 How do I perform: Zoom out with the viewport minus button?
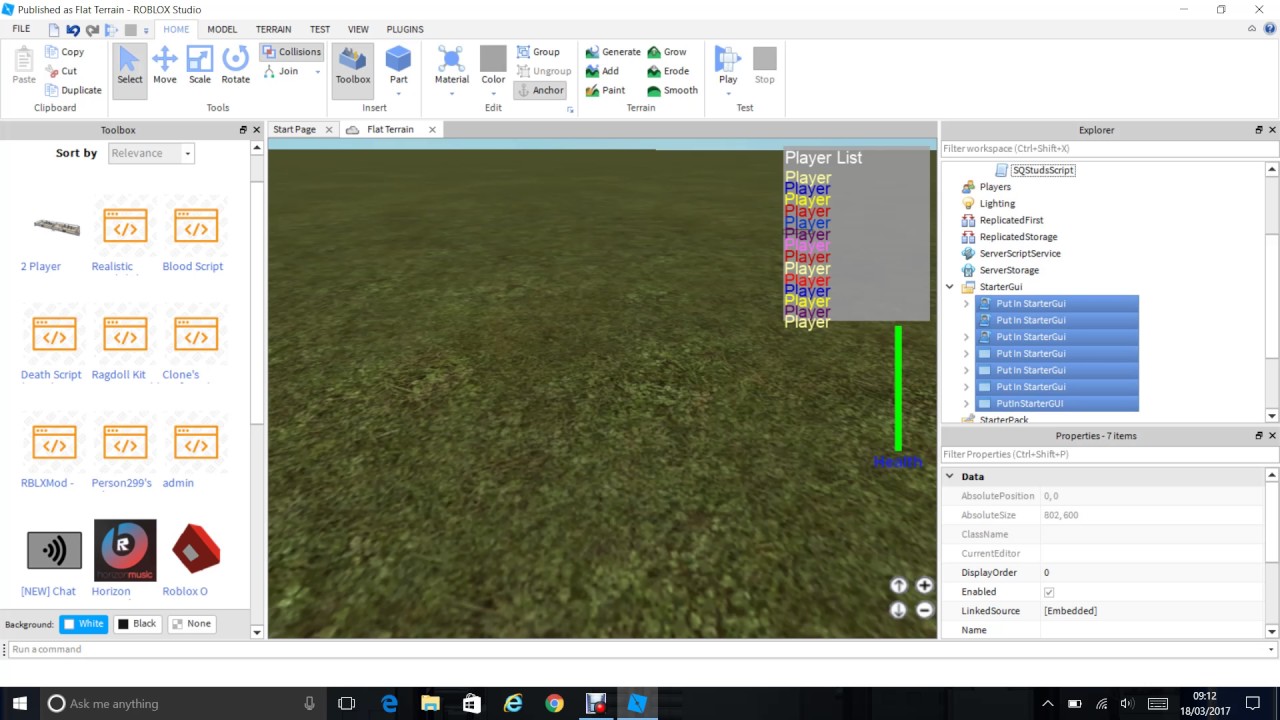(924, 610)
